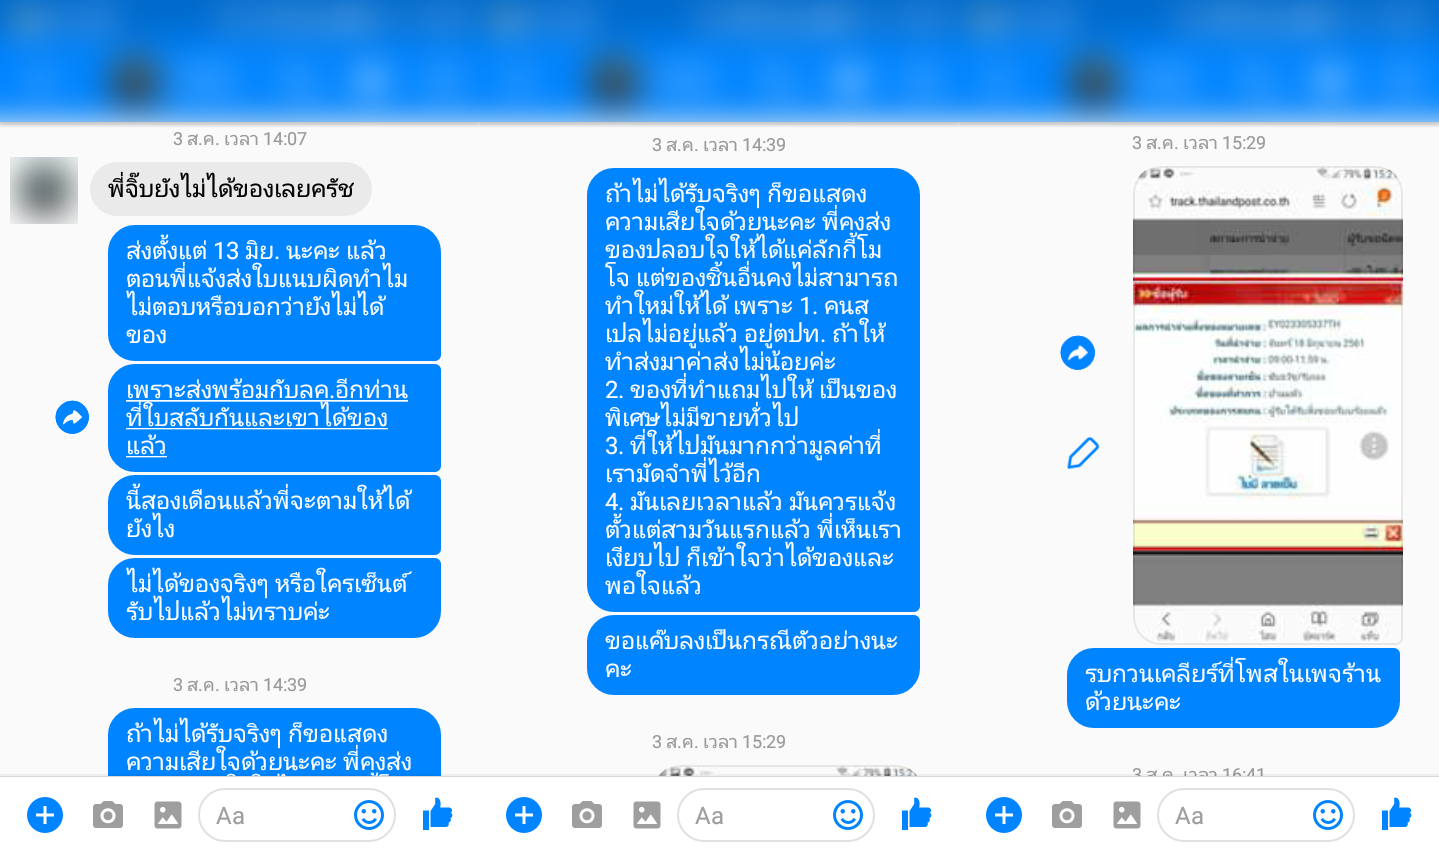Viewport: 1439px width, 854px height.
Task: Open emoji picker in the middle chat panel
Action: click(x=848, y=815)
